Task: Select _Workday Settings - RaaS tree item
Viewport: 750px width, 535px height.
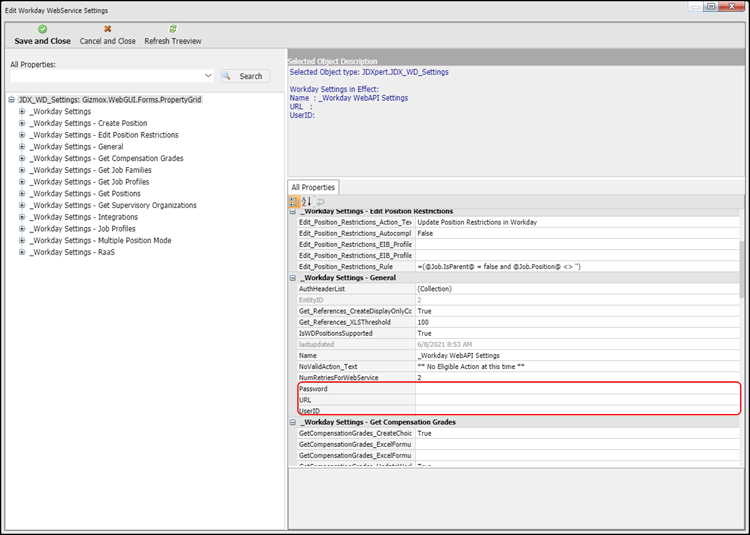Action: 72,252
